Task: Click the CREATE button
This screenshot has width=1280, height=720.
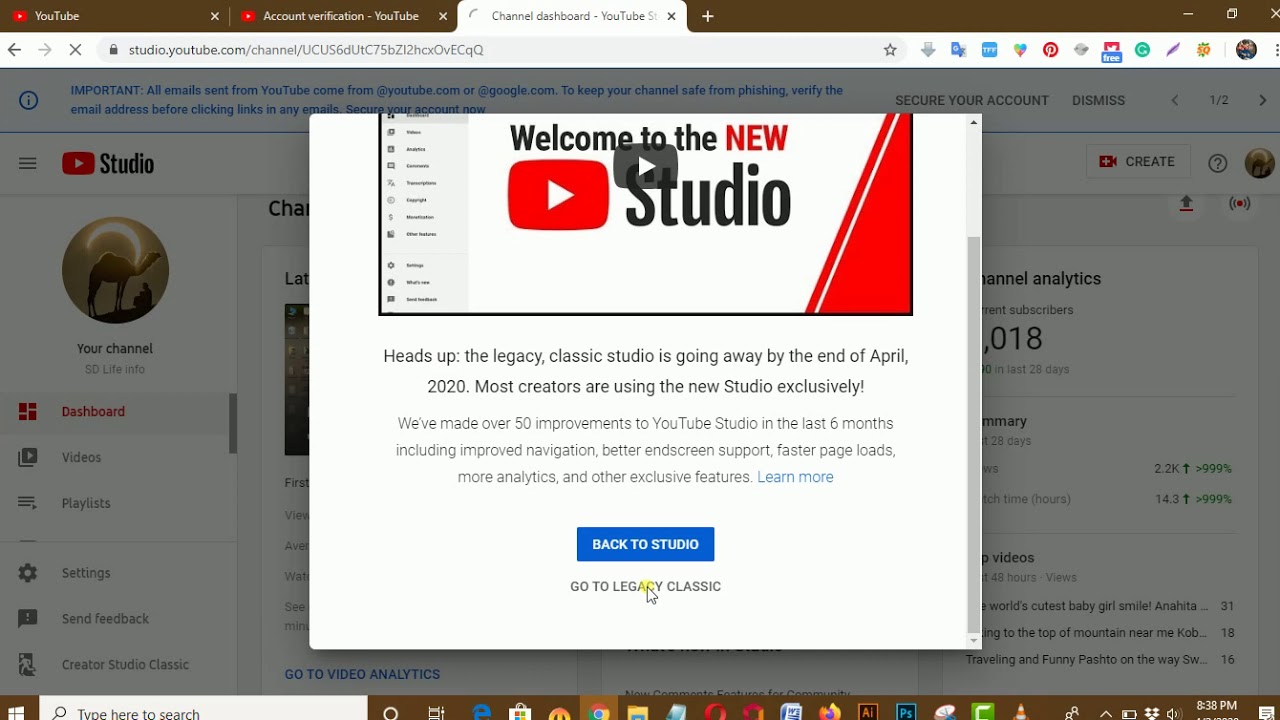Action: tap(1138, 162)
